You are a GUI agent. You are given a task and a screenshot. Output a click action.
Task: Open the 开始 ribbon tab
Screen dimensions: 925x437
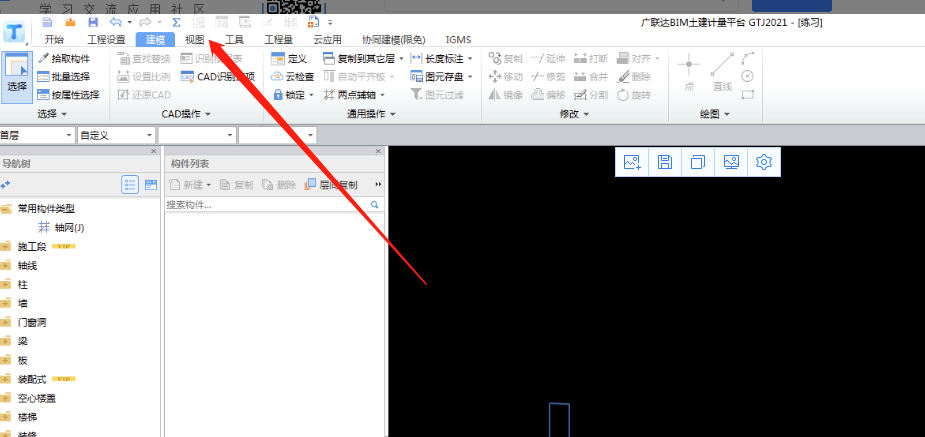pos(54,40)
